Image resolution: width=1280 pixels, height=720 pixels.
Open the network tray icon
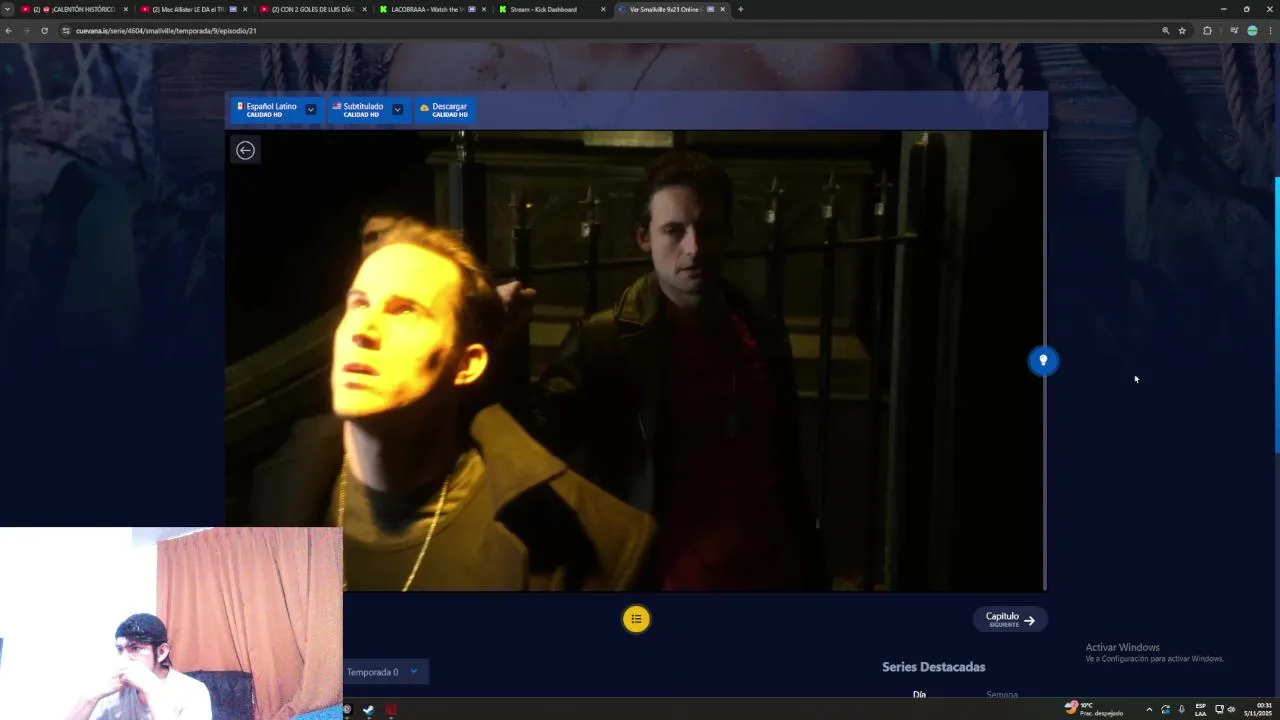coord(1219,710)
